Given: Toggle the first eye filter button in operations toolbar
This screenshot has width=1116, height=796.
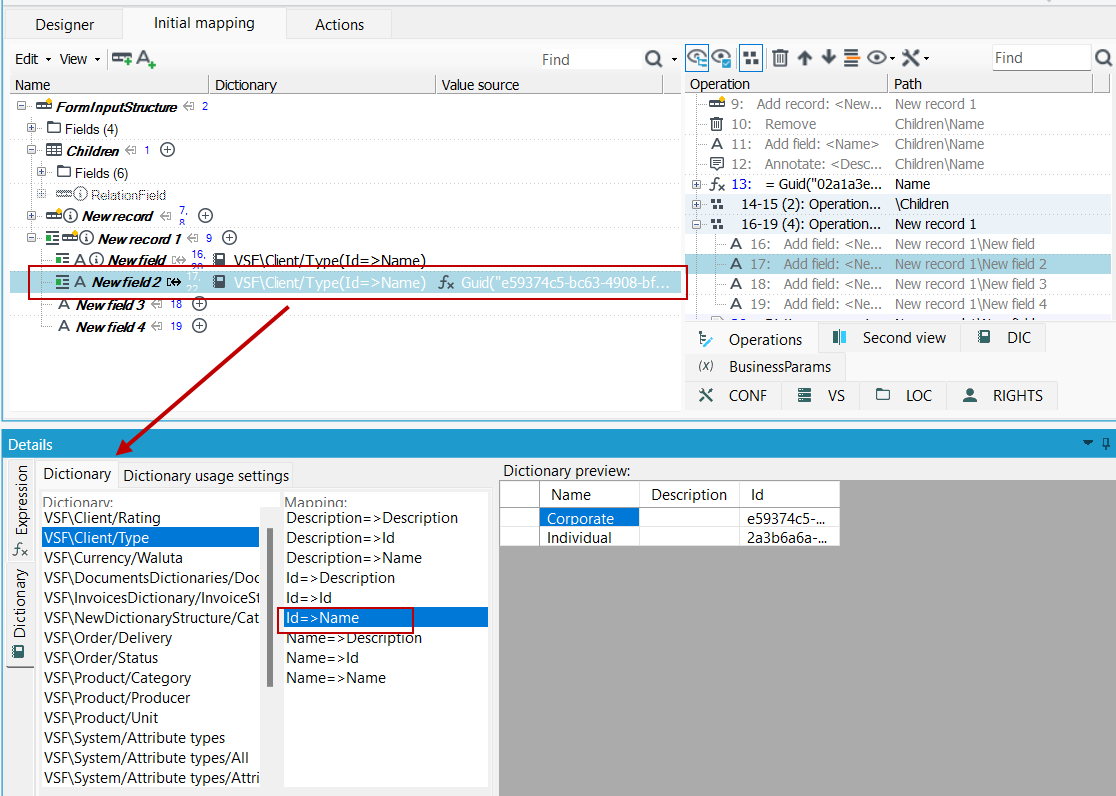Looking at the screenshot, I should (x=697, y=58).
